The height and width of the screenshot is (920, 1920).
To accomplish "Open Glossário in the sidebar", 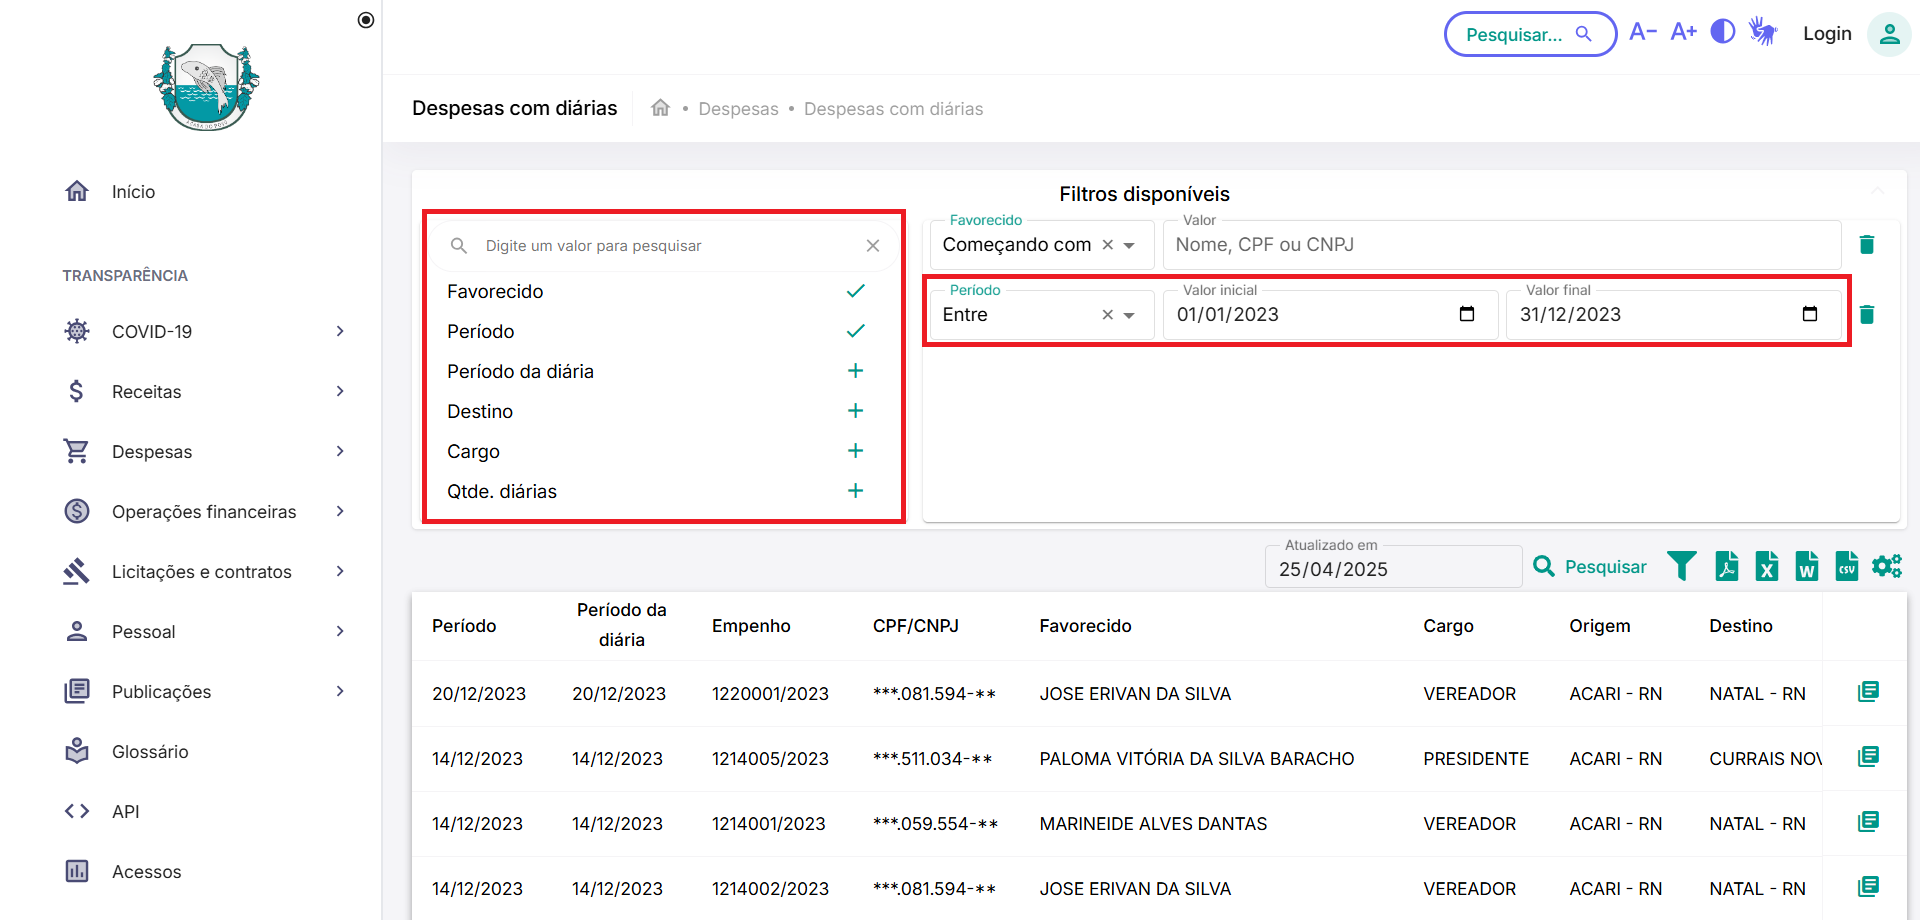I will [150, 752].
